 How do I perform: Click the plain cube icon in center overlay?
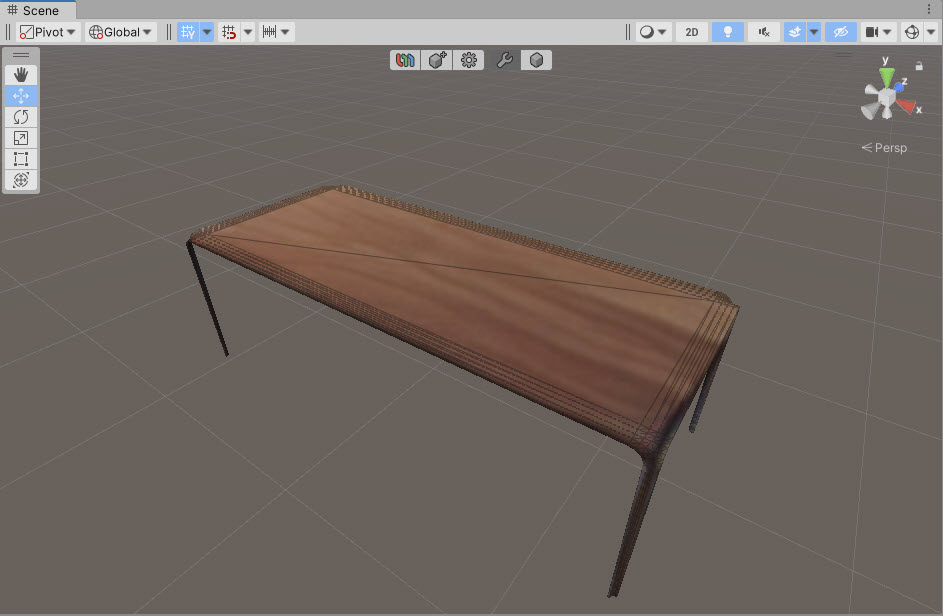tap(536, 60)
